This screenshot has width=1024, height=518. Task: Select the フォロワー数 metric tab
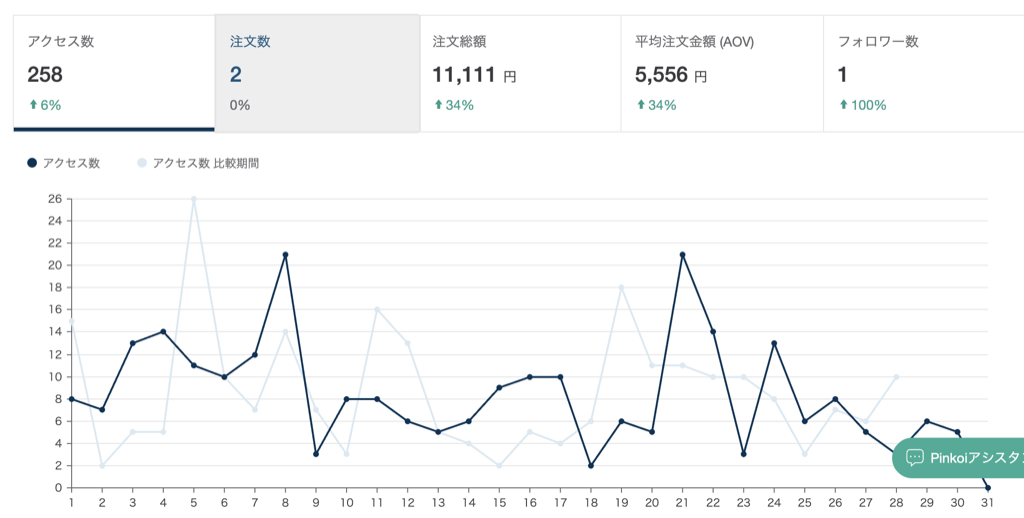(x=923, y=73)
